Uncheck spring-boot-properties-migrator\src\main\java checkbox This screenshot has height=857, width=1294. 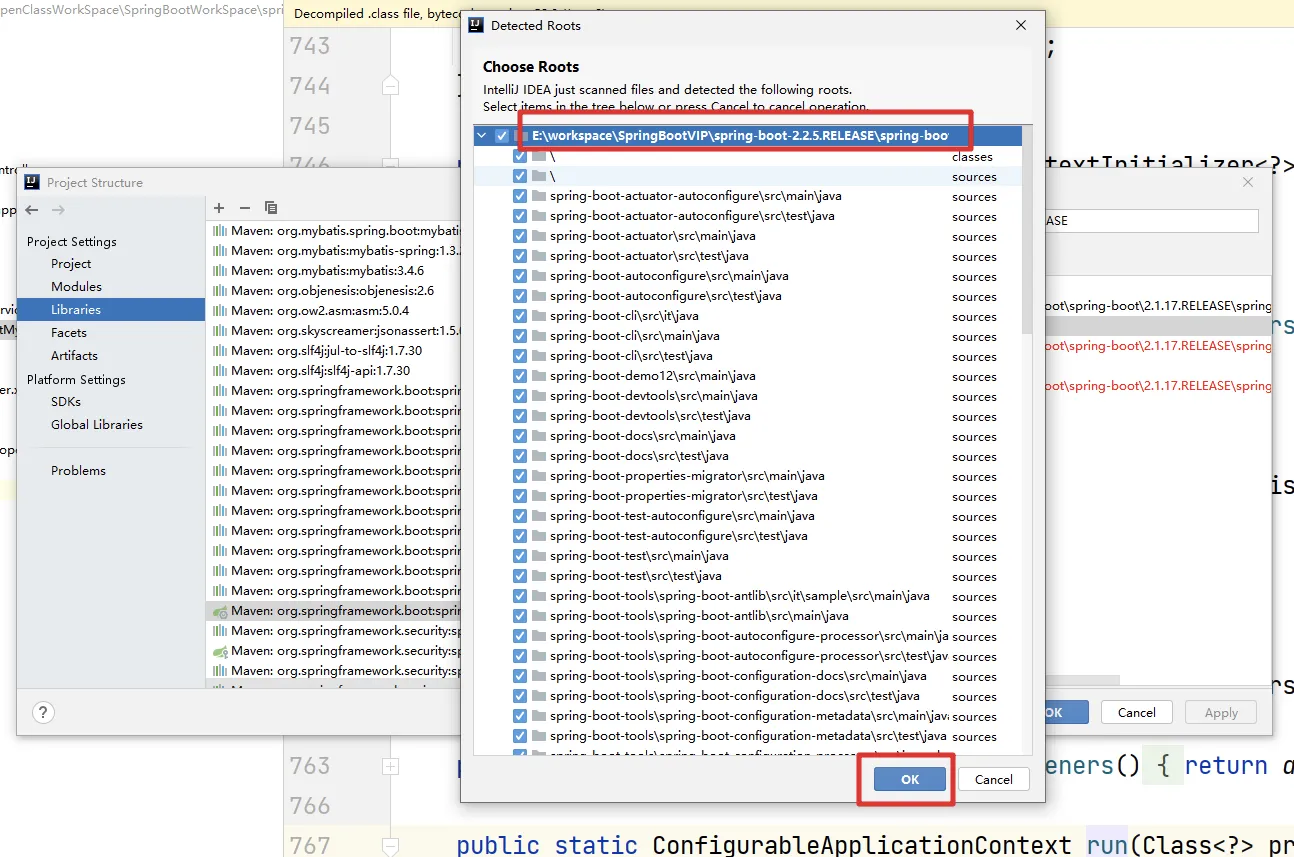[x=520, y=476]
